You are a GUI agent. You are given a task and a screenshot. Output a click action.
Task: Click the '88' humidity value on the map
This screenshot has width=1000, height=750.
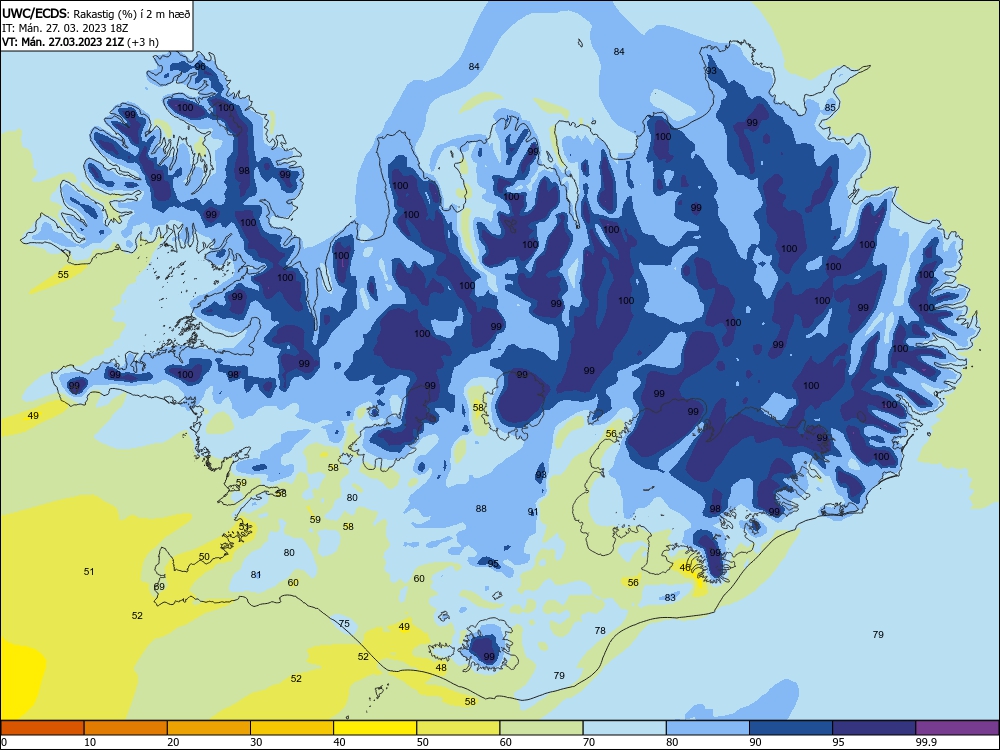click(481, 508)
